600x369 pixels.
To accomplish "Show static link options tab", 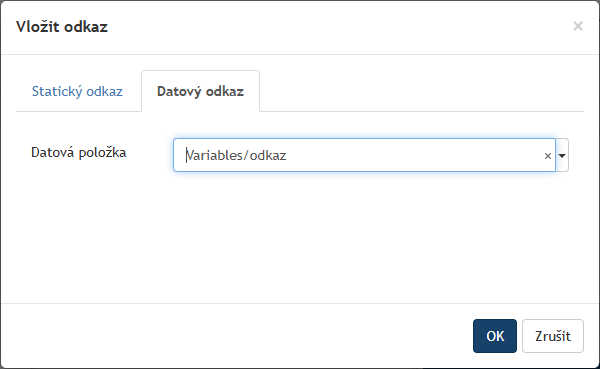I will (x=77, y=91).
